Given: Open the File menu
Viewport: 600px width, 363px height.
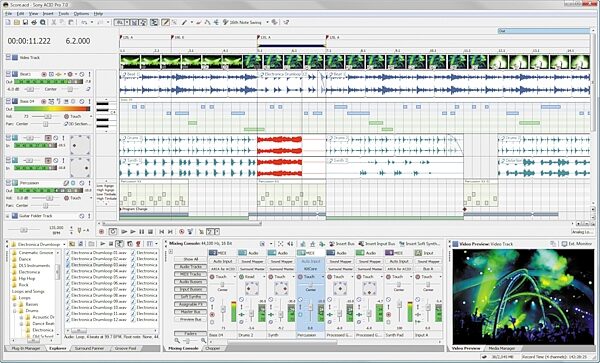Looking at the screenshot, I should point(8,14).
